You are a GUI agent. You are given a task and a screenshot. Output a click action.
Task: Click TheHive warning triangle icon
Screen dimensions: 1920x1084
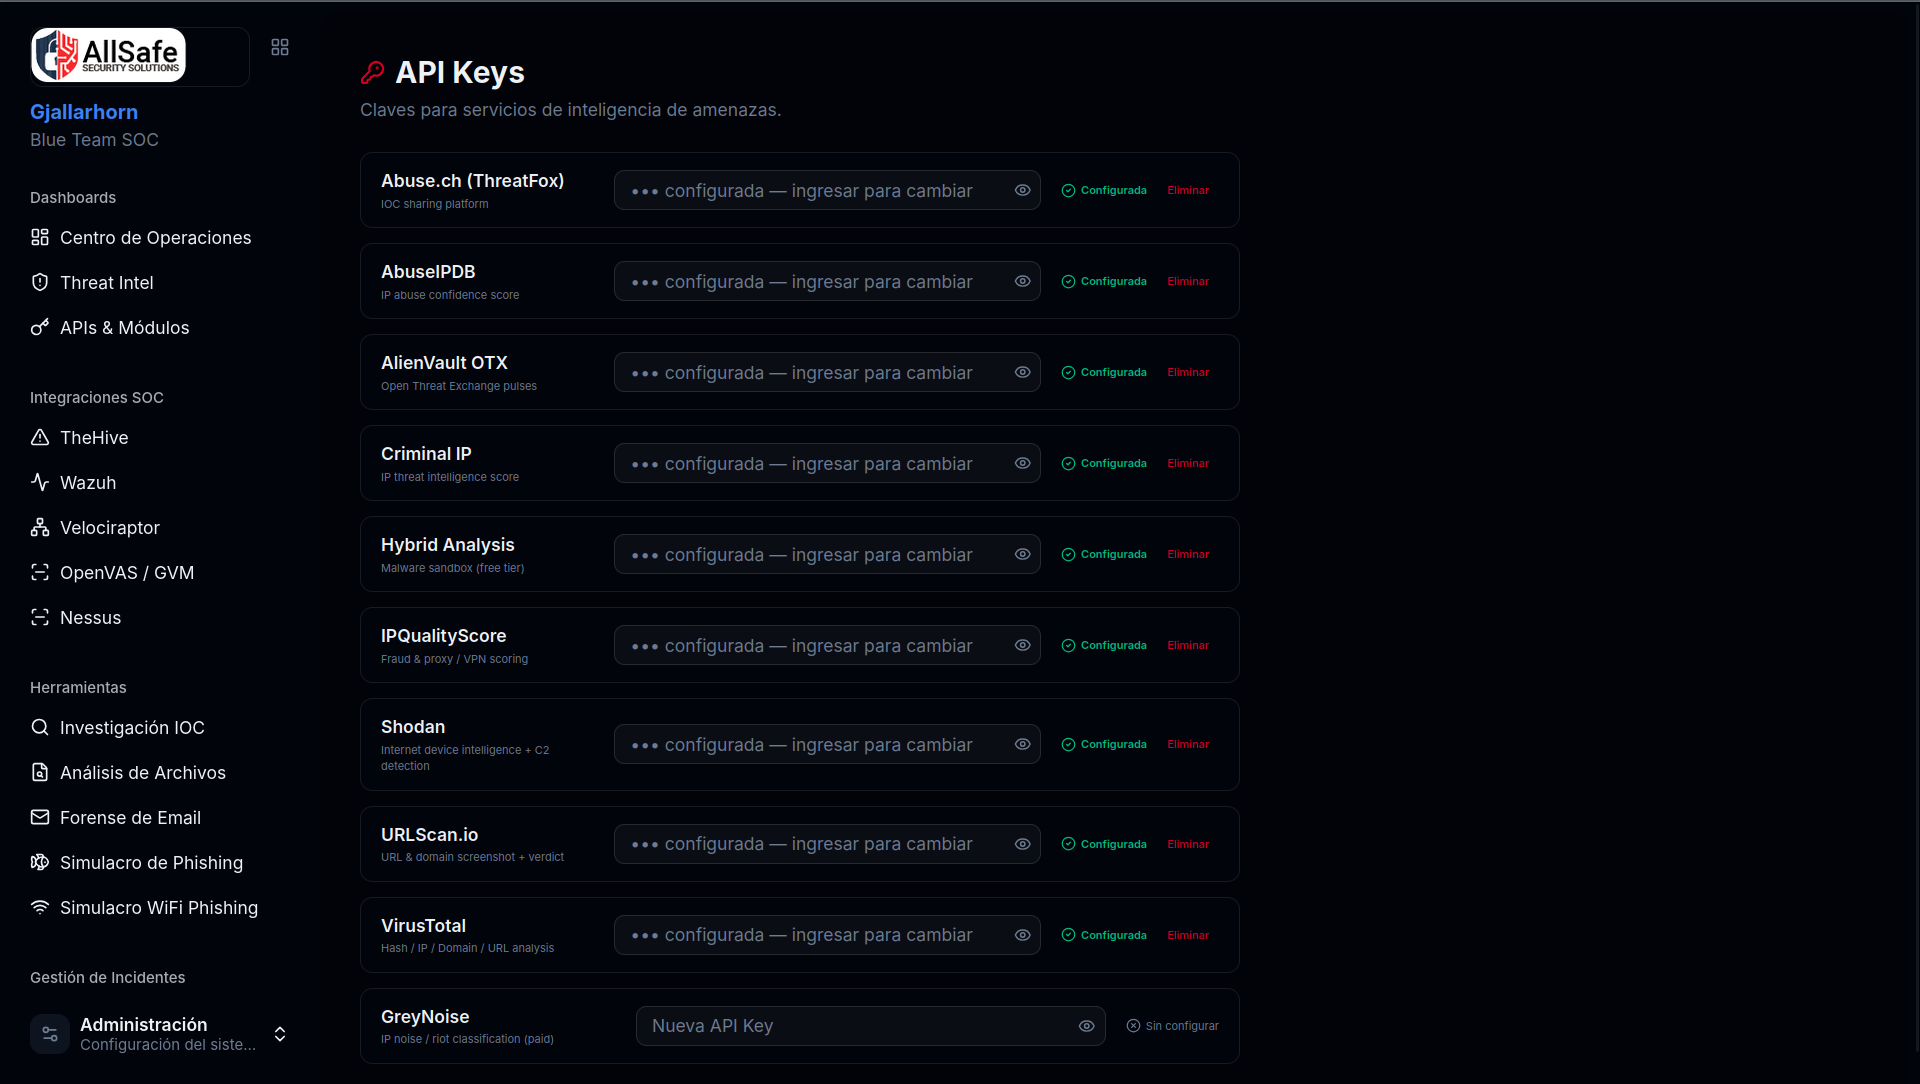tap(40, 437)
